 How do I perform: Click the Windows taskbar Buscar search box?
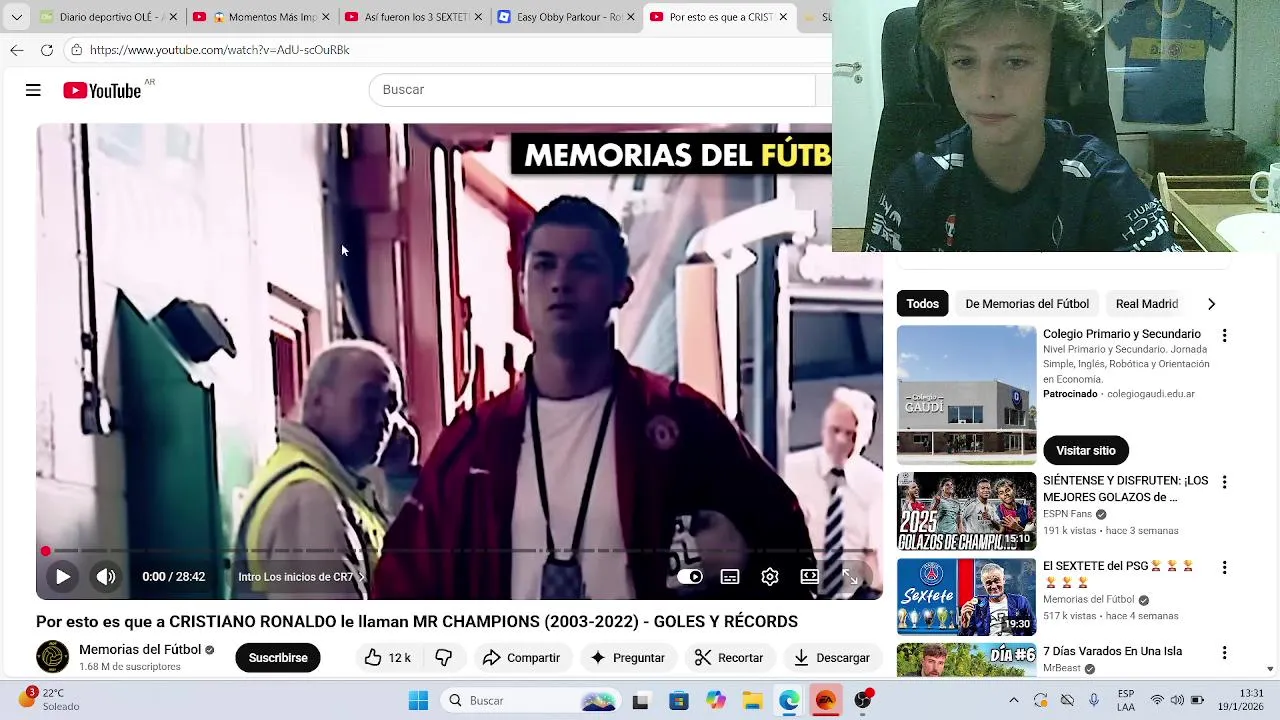coord(532,701)
